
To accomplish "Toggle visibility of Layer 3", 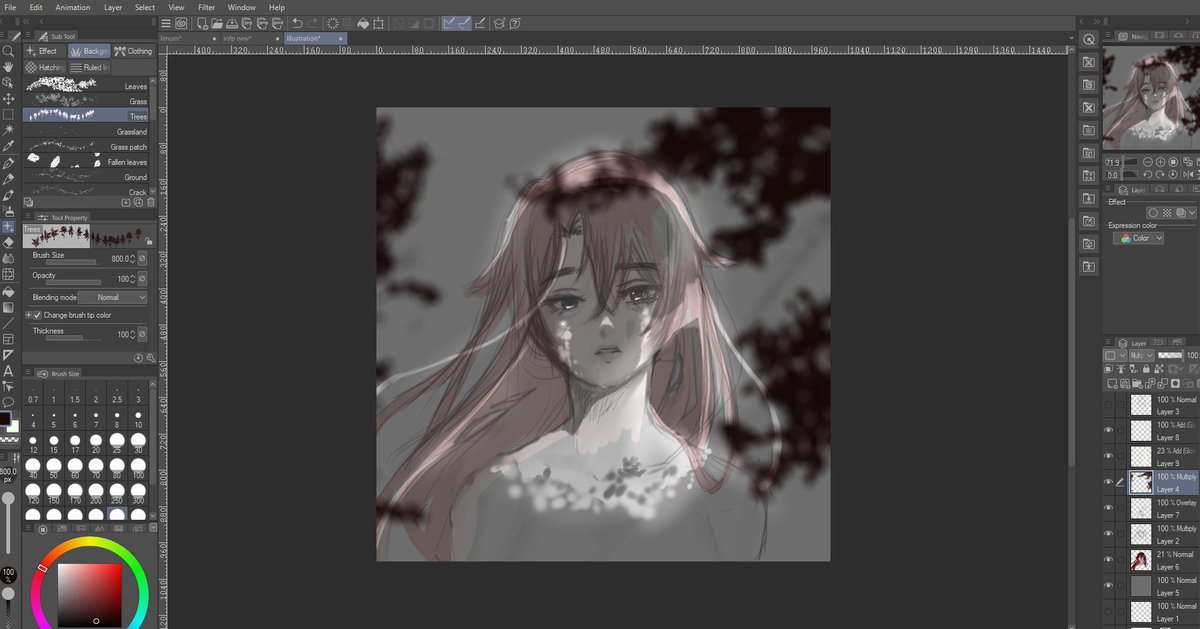I will pyautogui.click(x=1108, y=404).
